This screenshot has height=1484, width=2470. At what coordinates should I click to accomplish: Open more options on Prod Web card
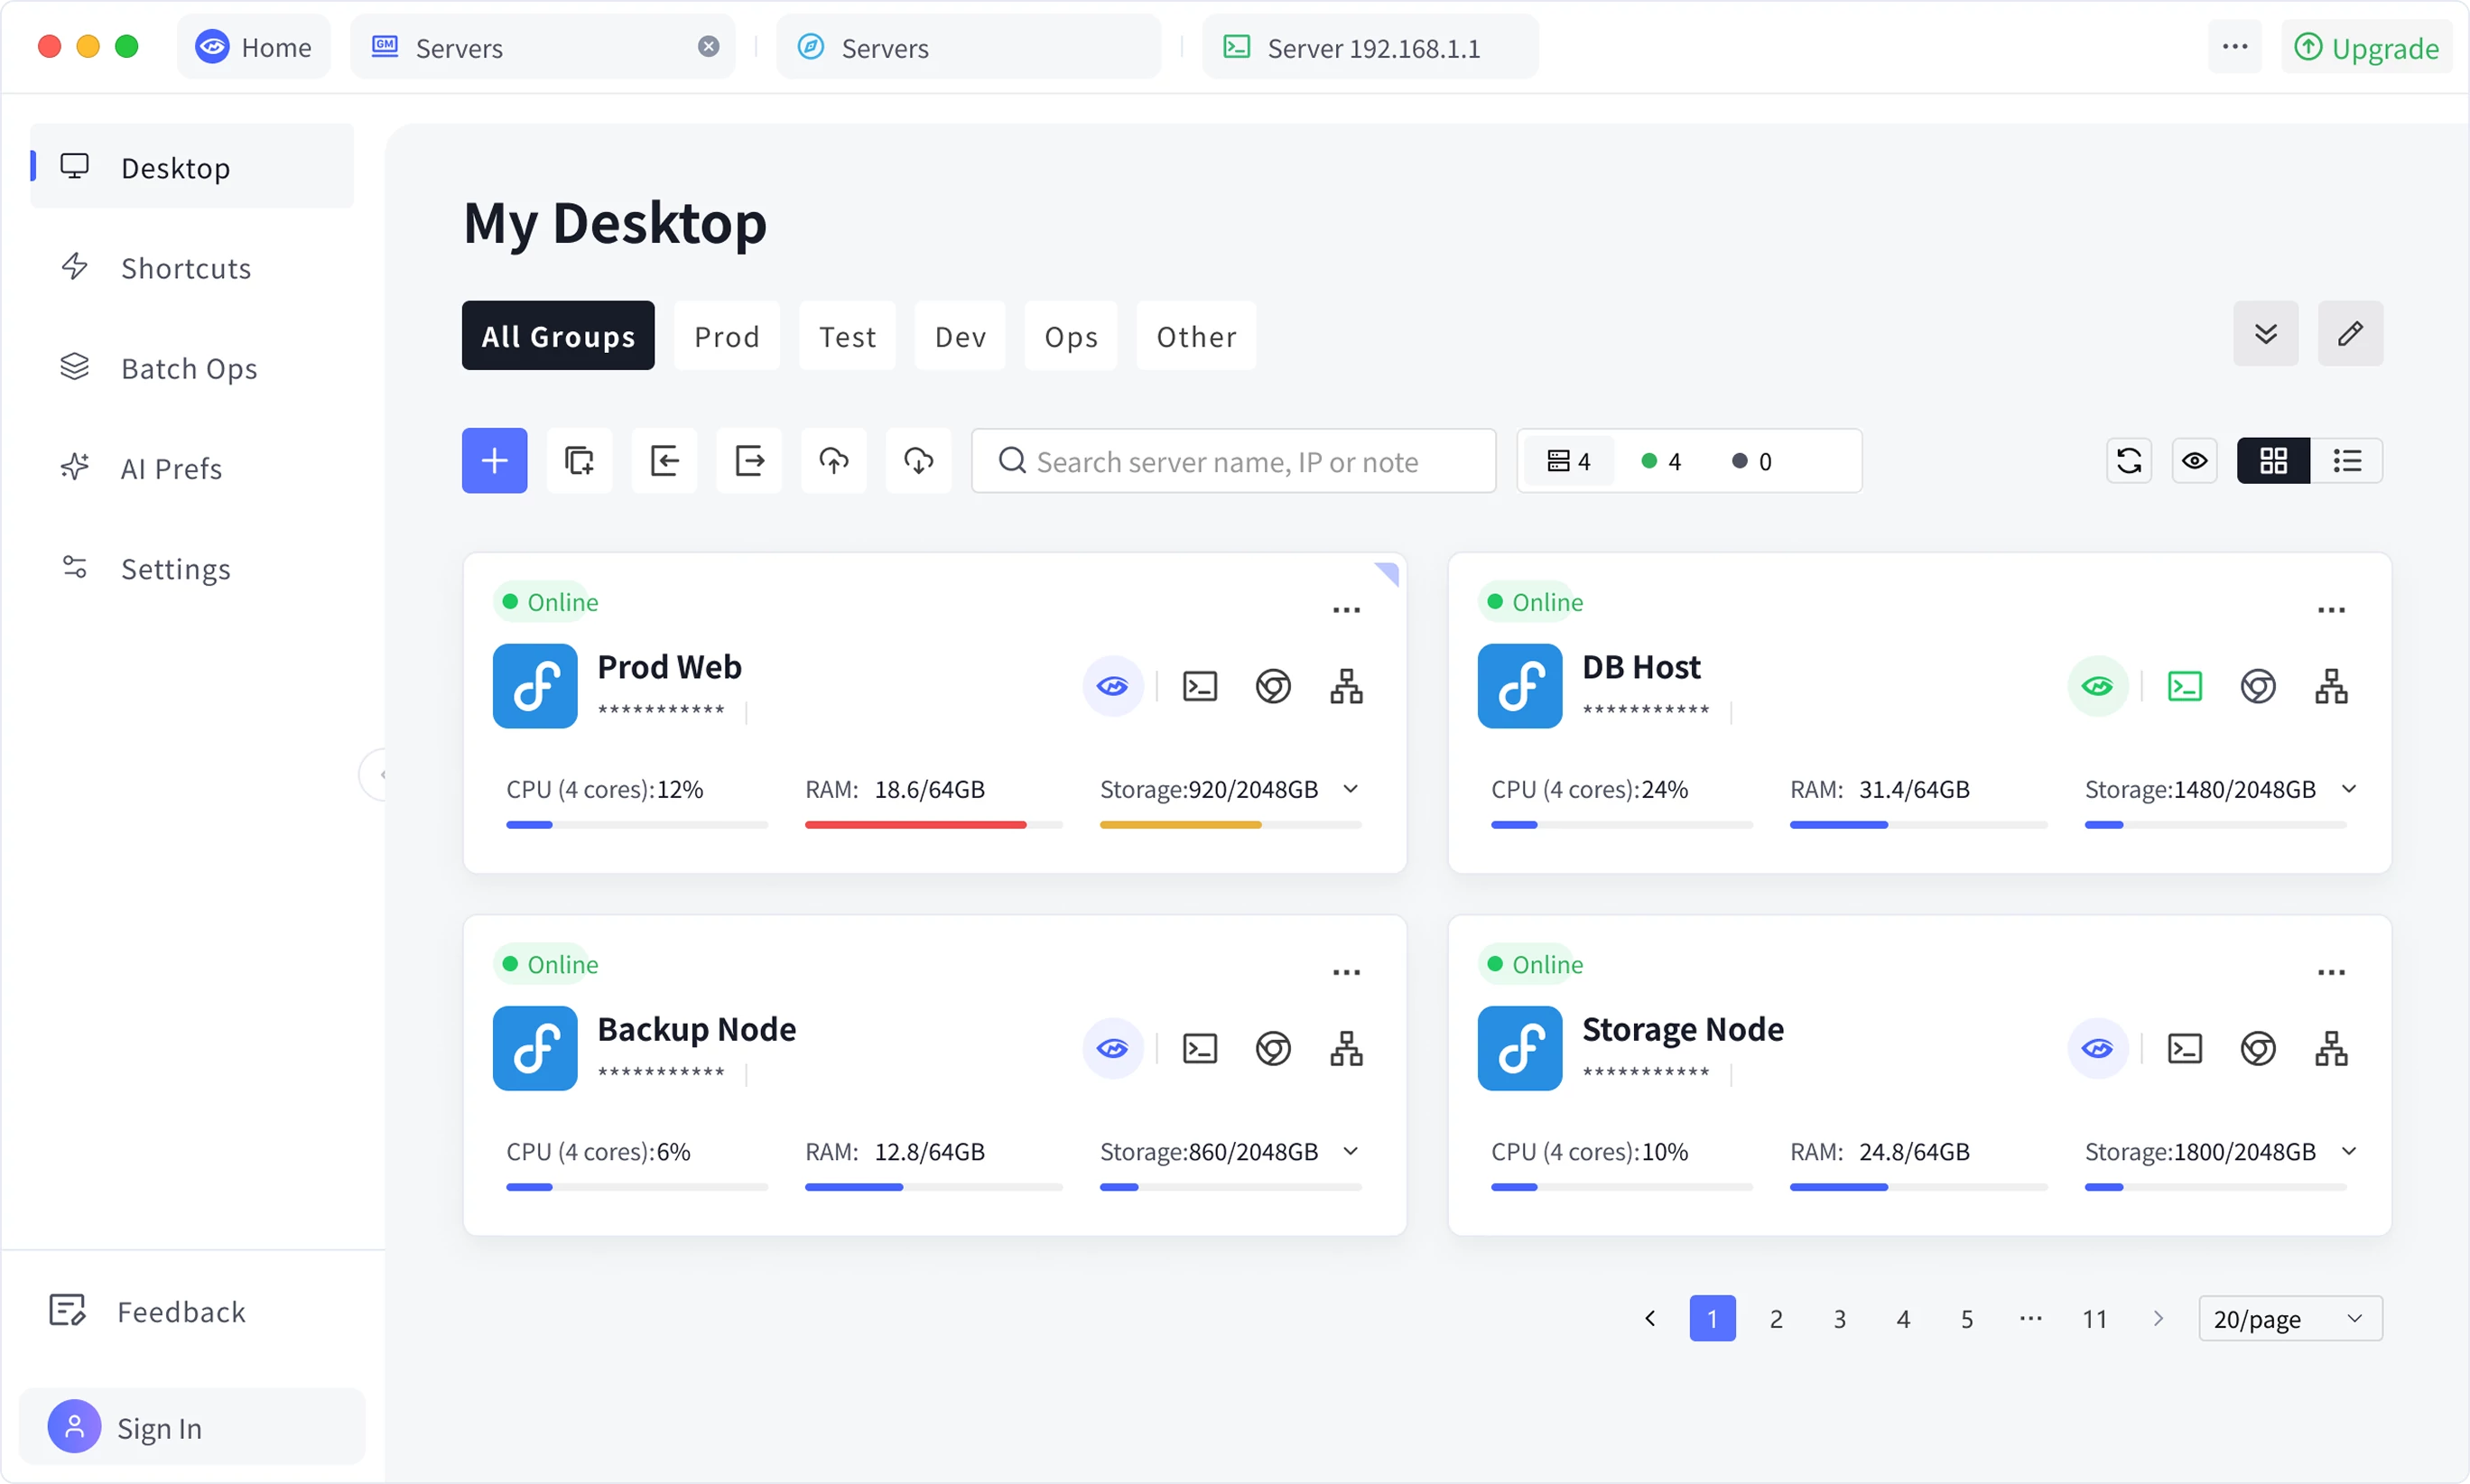(1346, 610)
